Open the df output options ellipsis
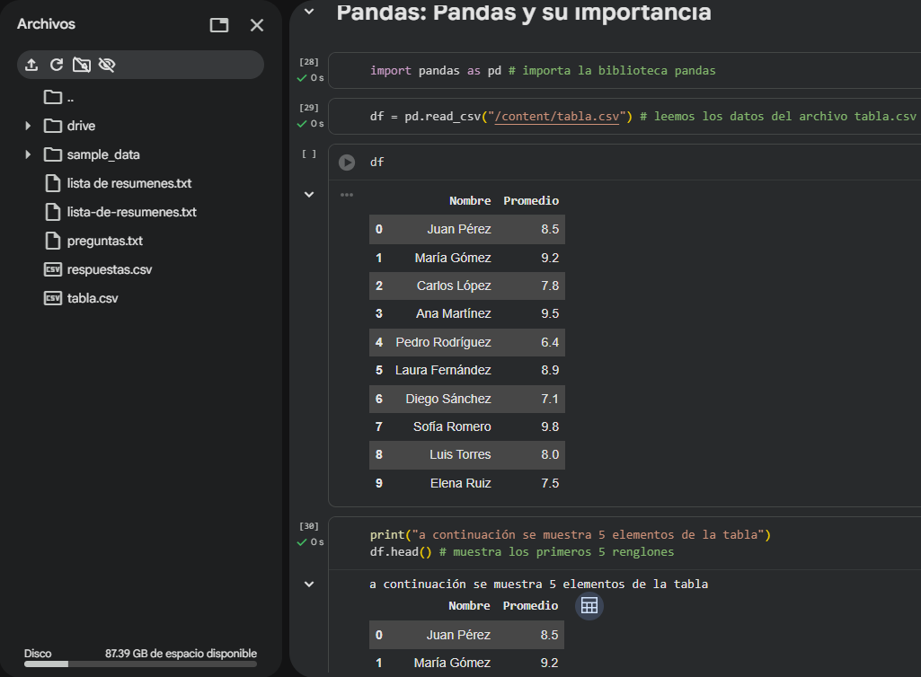 pyautogui.click(x=347, y=194)
